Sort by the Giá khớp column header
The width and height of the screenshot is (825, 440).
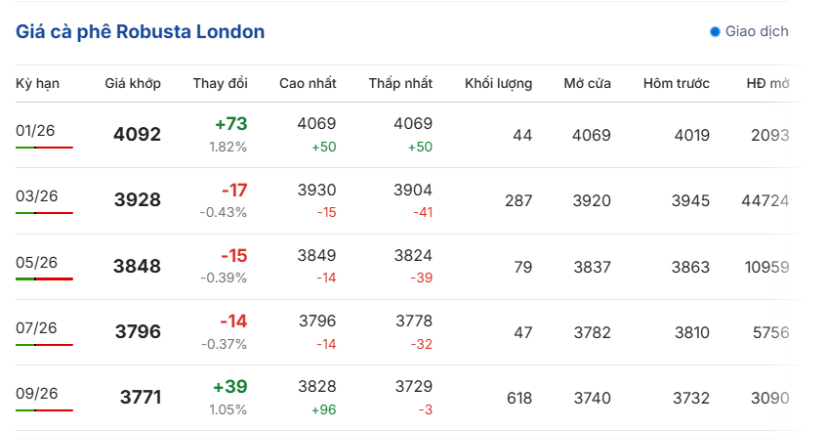click(x=133, y=83)
